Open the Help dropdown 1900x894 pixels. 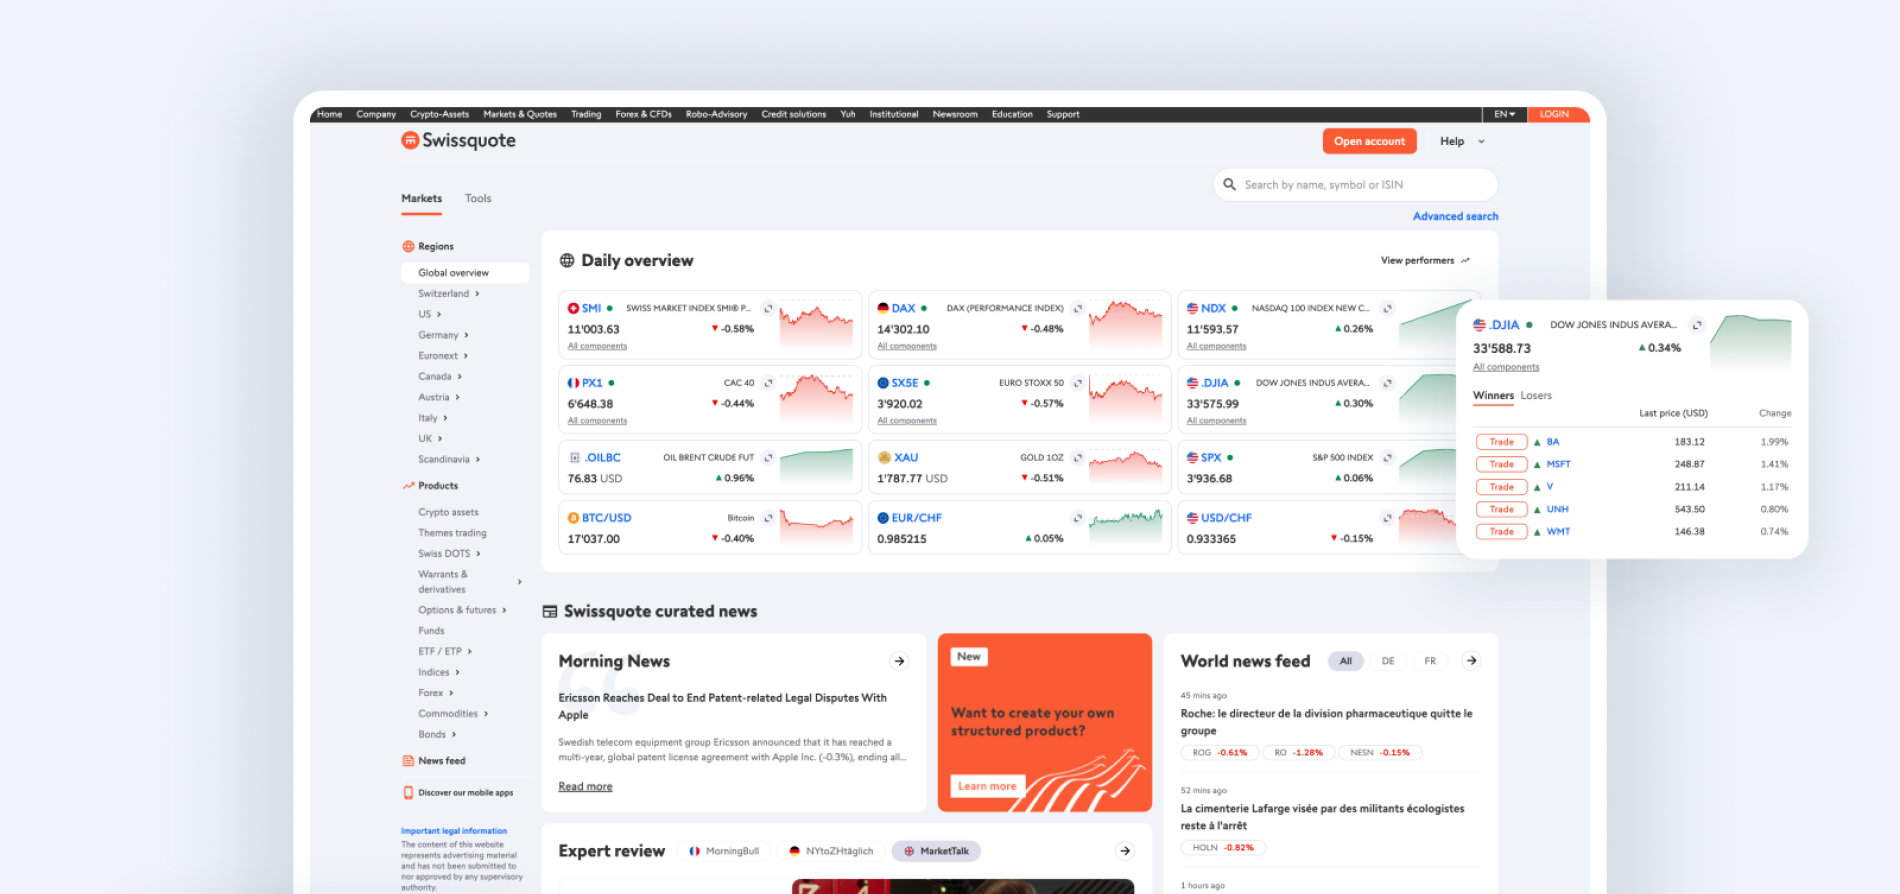1462,141
